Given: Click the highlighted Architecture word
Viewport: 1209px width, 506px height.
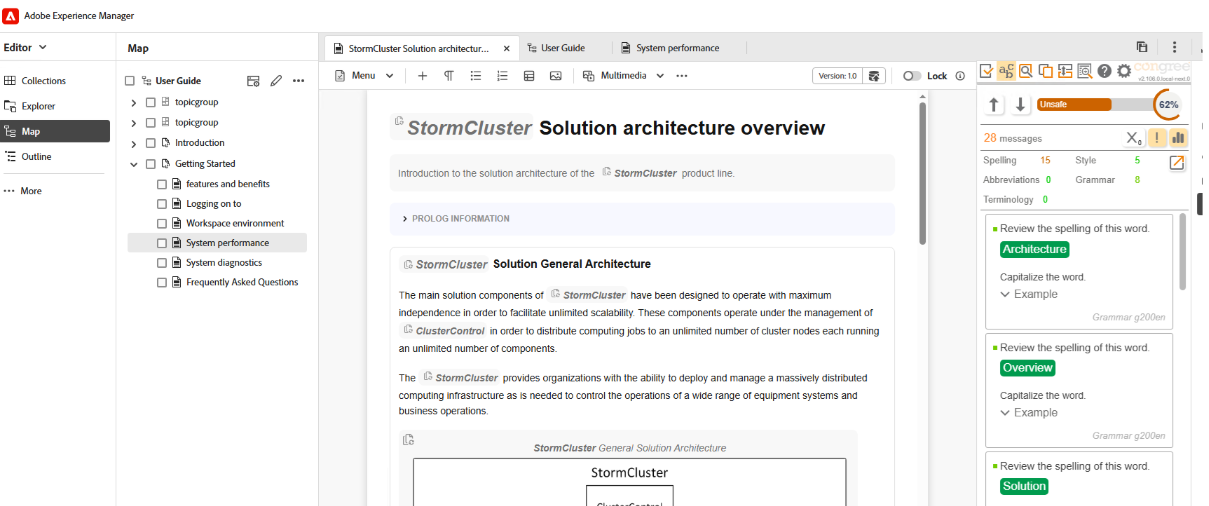Looking at the screenshot, I should [x=1035, y=249].
